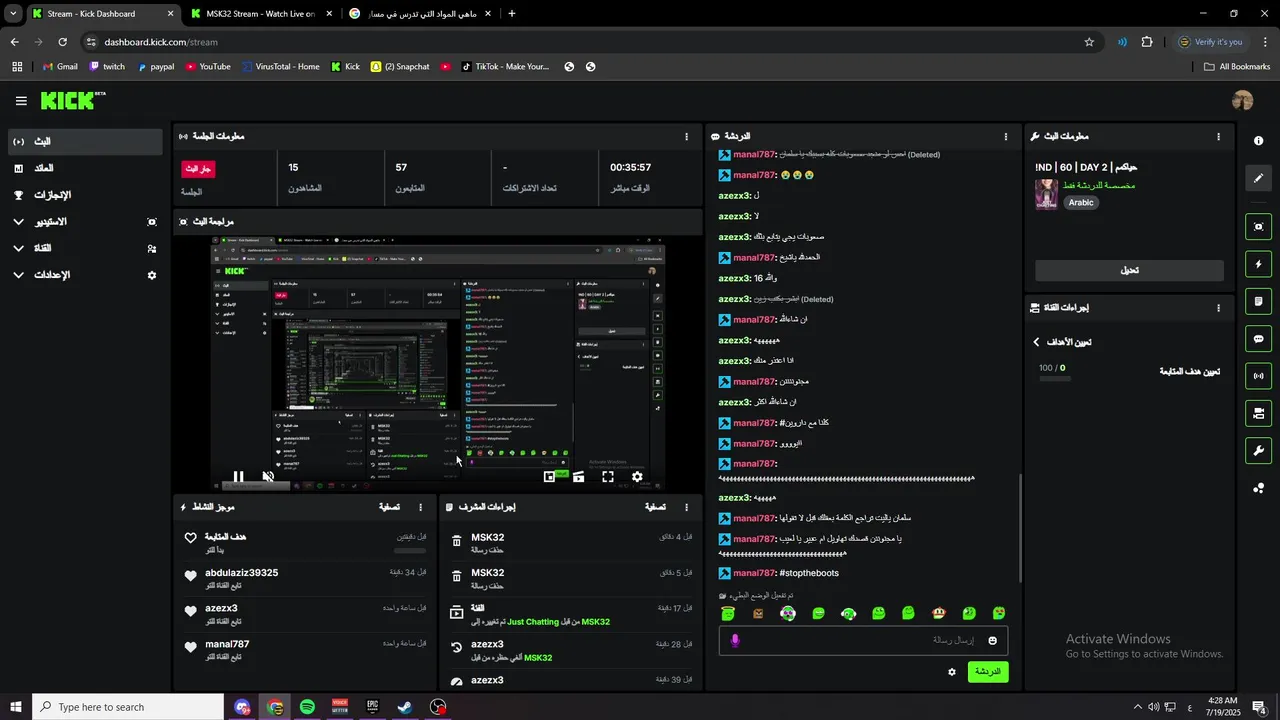The width and height of the screenshot is (1280, 720).
Task: Click the purple microphone icon in message box
Action: [735, 640]
